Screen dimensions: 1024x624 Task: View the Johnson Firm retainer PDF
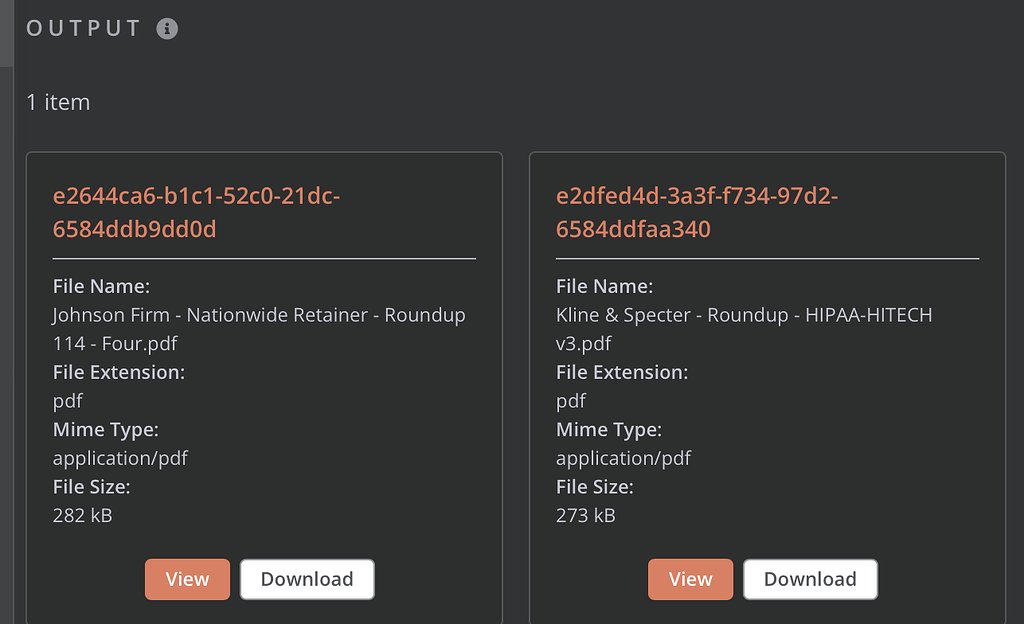(187, 579)
